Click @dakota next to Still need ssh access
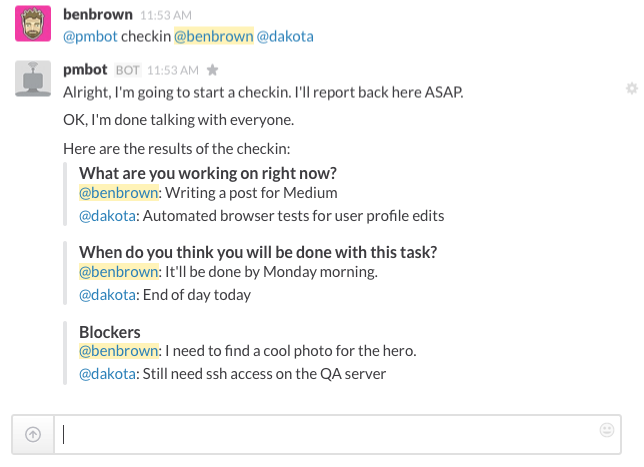This screenshot has width=644, height=467. pyautogui.click(x=107, y=374)
